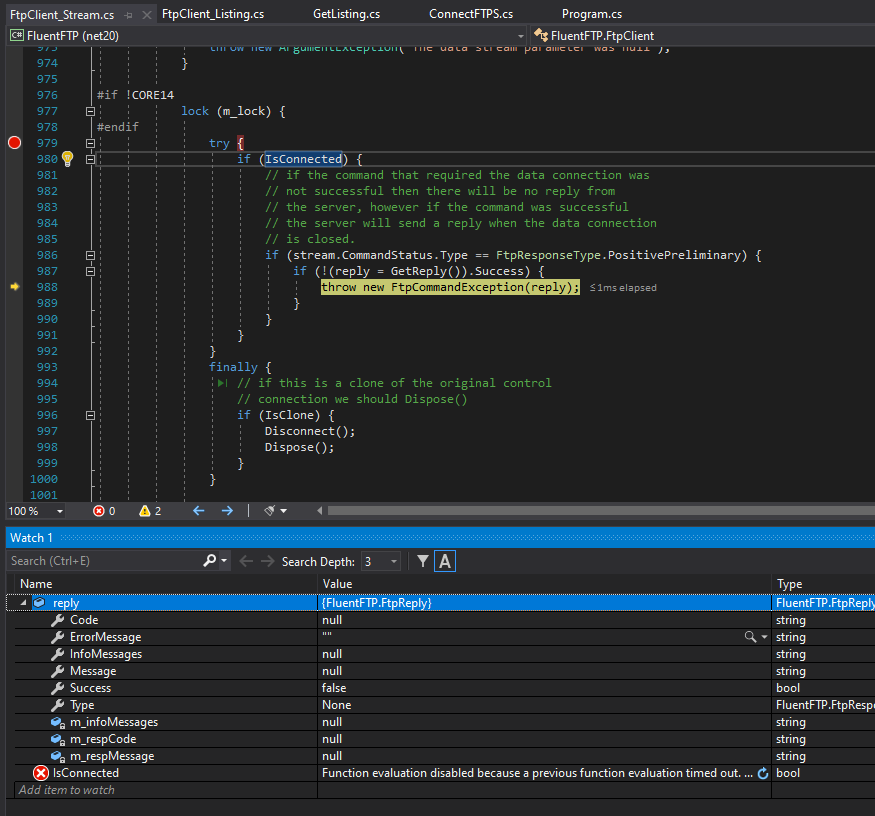Click the yellow execution pointer at line 988

pos(14,287)
